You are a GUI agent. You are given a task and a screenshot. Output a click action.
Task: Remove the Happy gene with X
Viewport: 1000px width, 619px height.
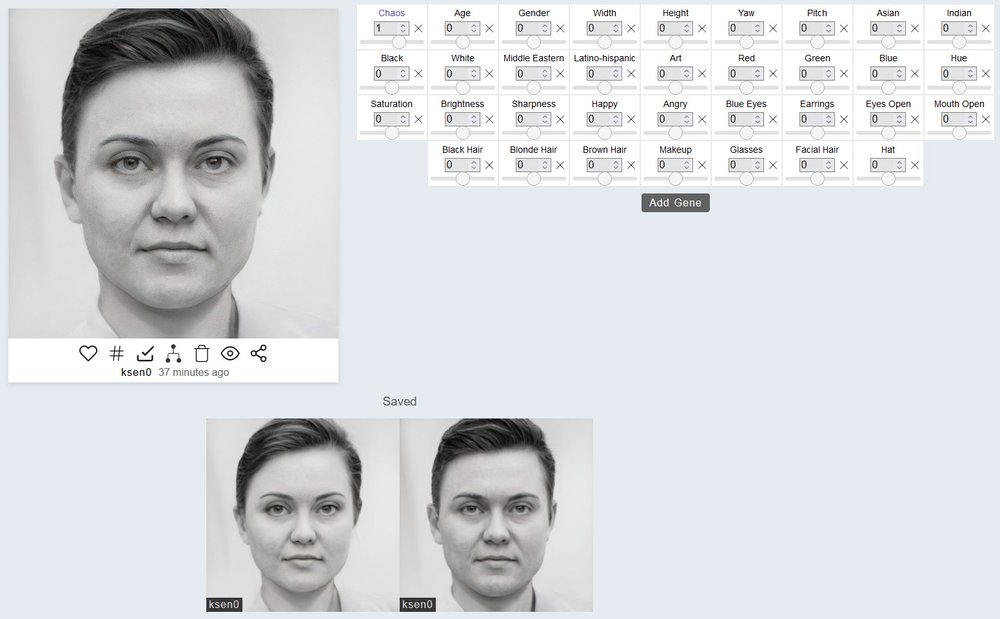[631, 119]
